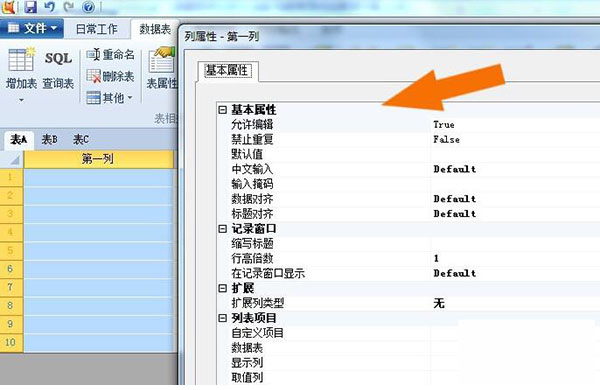Click the Default value of 标题对齐

(x=455, y=214)
